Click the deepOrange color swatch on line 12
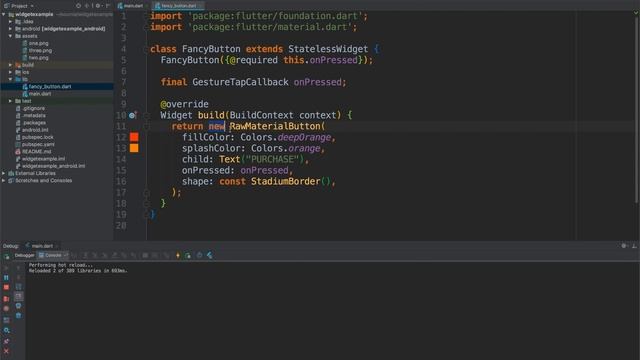This screenshot has height=360, width=640. coord(134,137)
